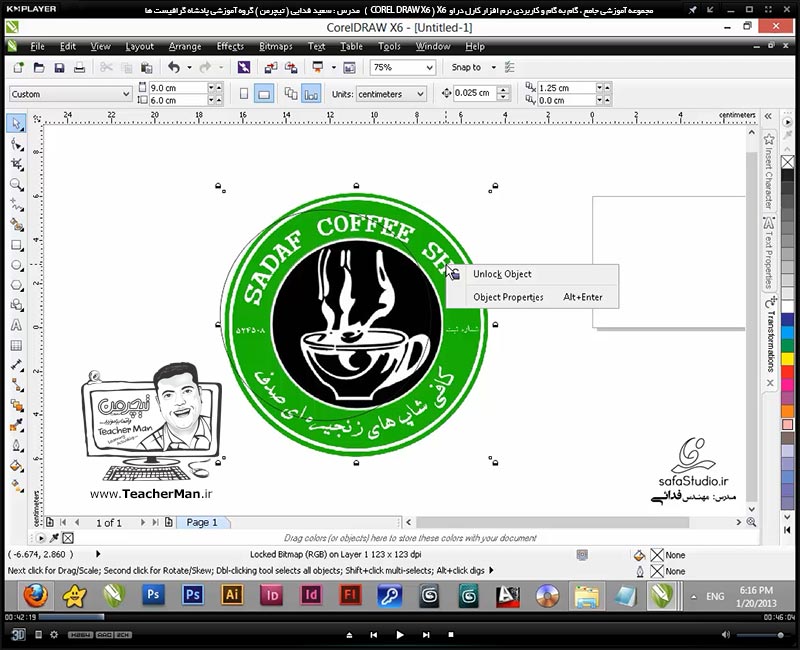Screen dimensions: 800x650
Task: Click the duplicate distance 1.25 cm field
Action: [x=566, y=88]
